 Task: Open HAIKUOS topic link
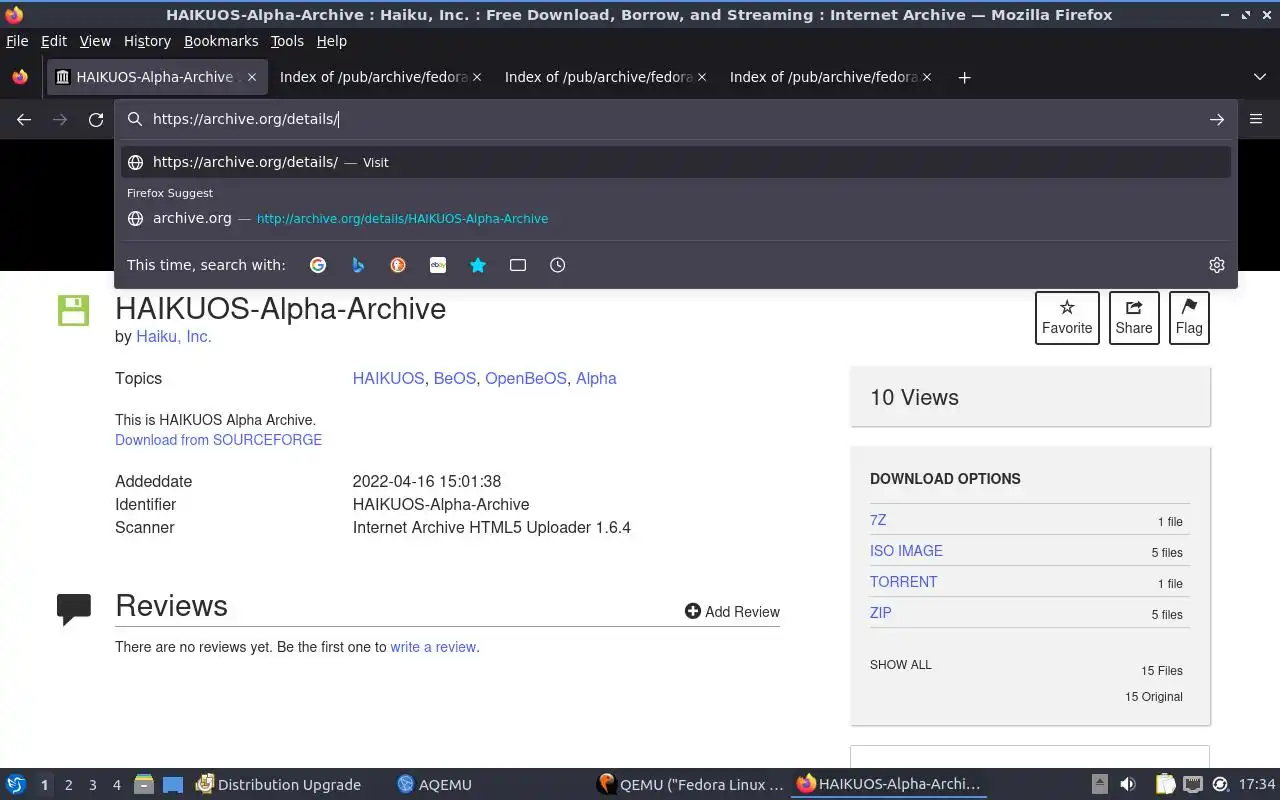tap(388, 378)
